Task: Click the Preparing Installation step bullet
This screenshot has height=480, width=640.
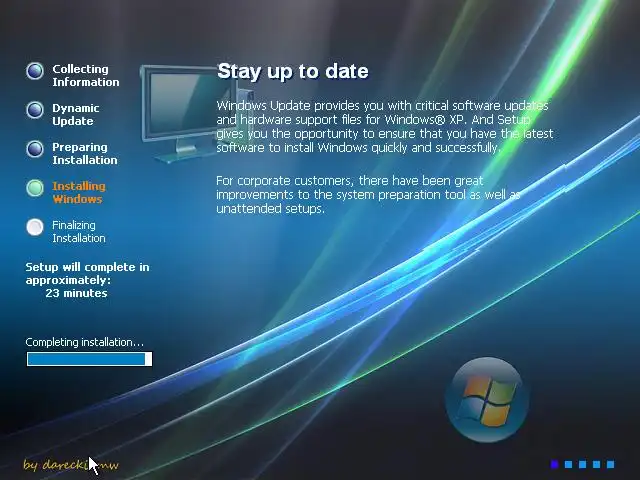Action: [35, 149]
